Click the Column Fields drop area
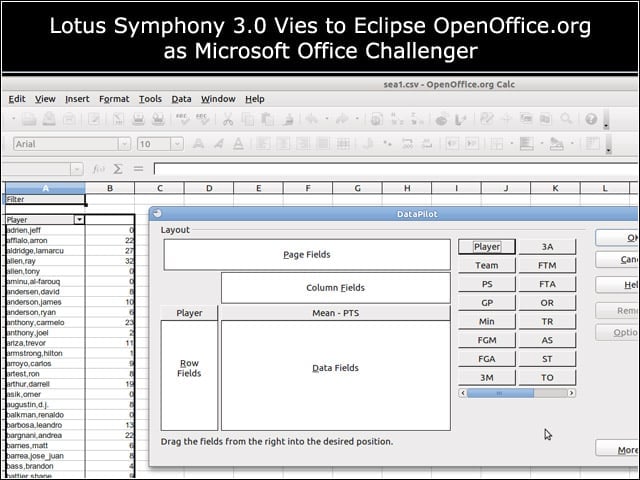 (x=336, y=288)
